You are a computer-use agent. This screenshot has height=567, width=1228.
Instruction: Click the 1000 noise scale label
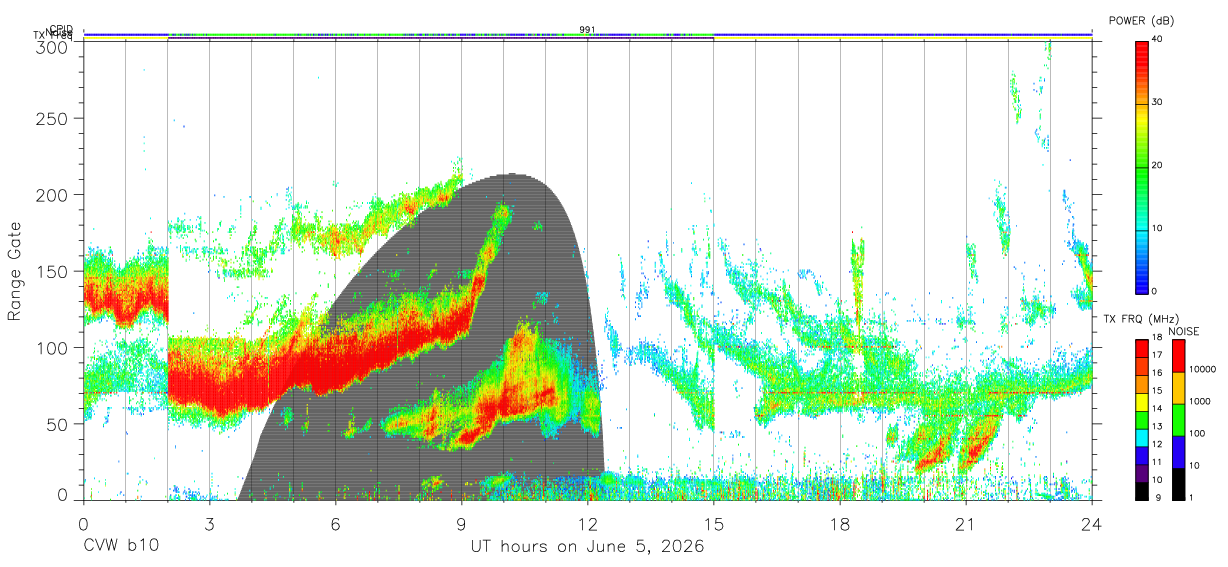[x=1199, y=401]
